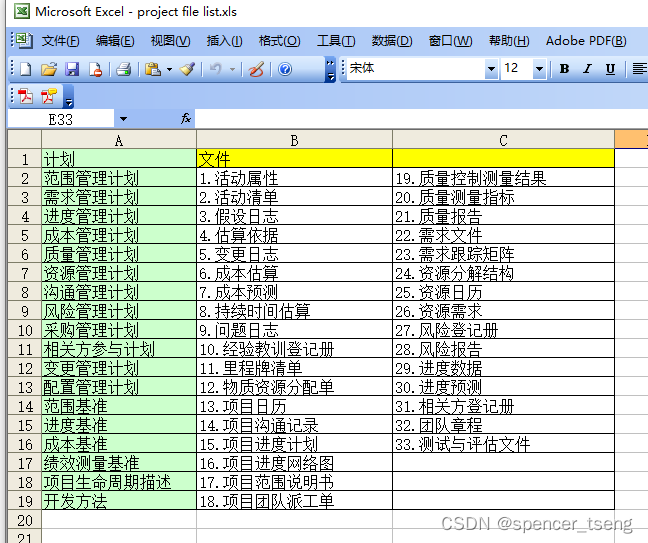The height and width of the screenshot is (543, 648).
Task: Expand PDF toolbar options arrow
Action: click(69, 97)
